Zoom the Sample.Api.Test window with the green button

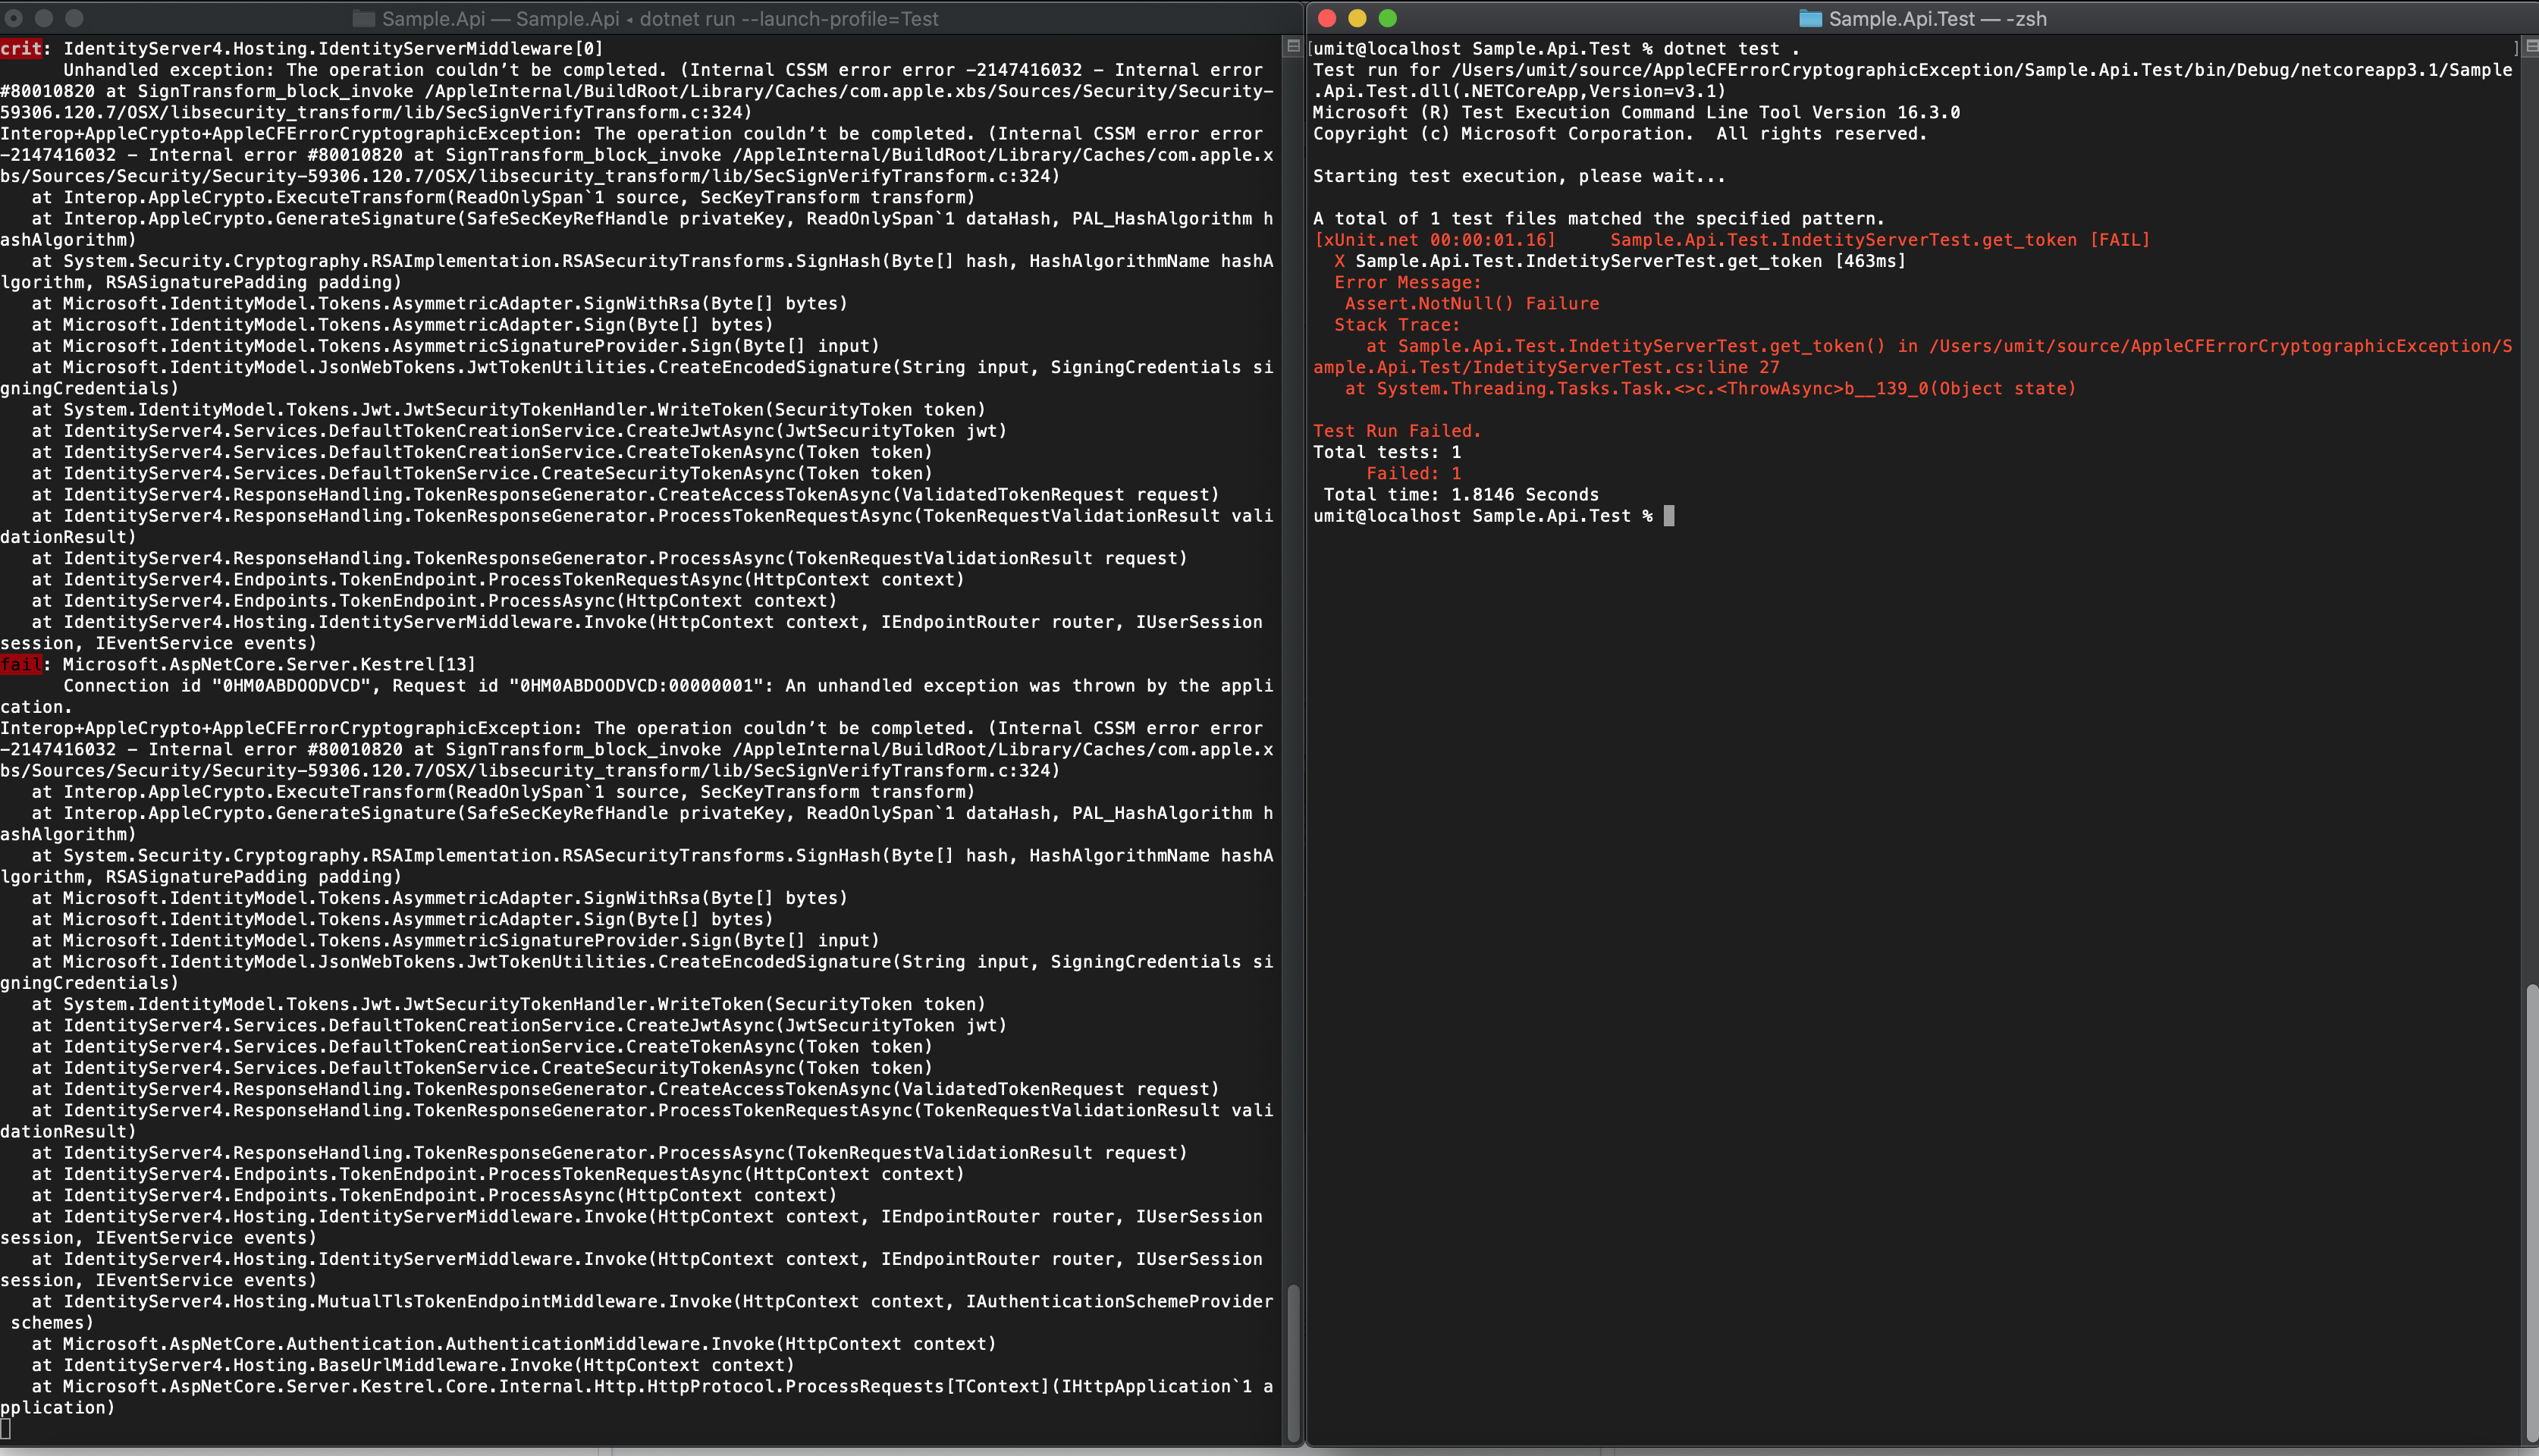click(1387, 18)
